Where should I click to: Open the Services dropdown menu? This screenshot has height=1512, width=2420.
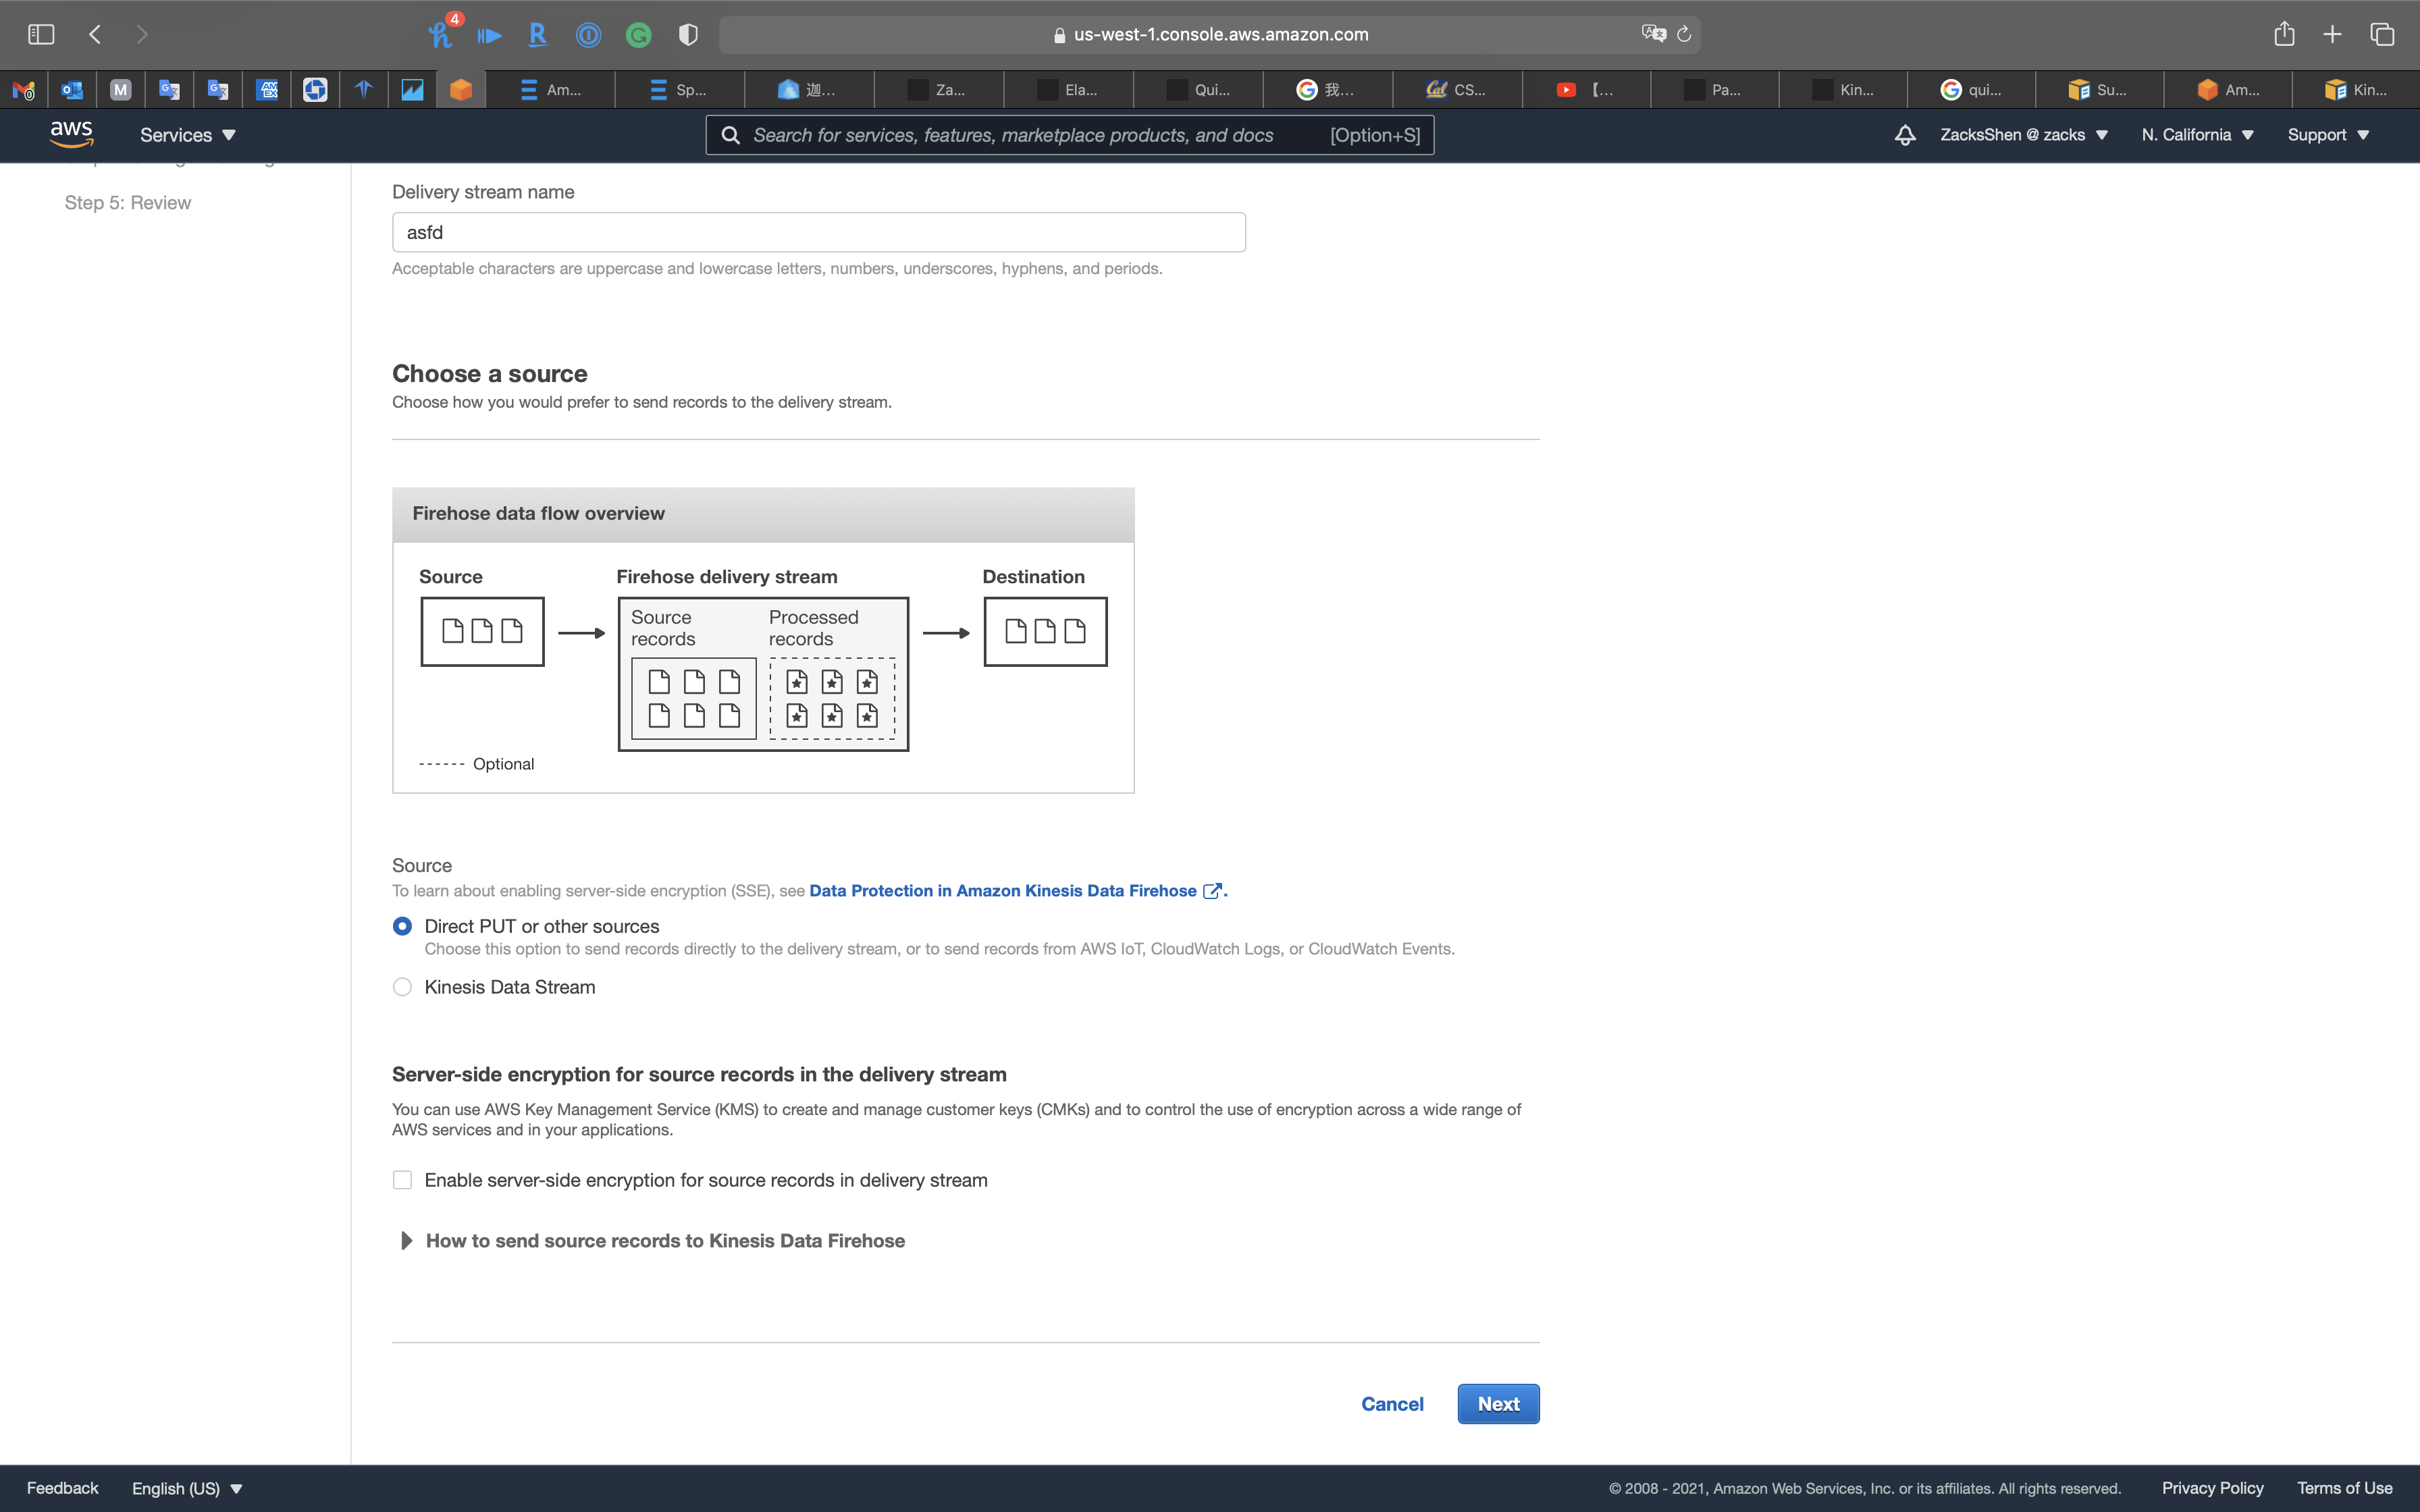(x=187, y=135)
